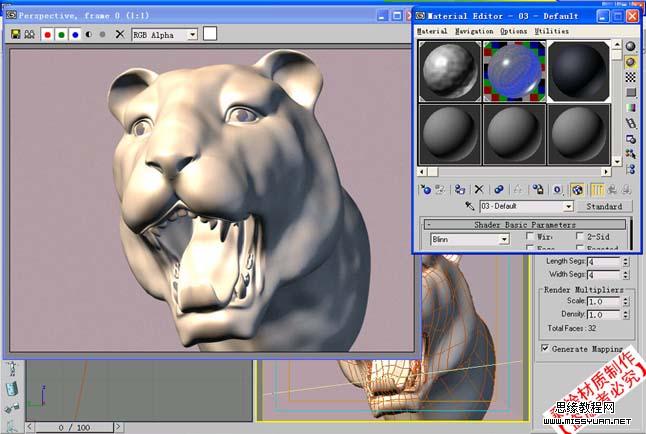Image resolution: width=646 pixels, height=434 pixels.
Task: Click Select by Material icon
Action: 630,154
